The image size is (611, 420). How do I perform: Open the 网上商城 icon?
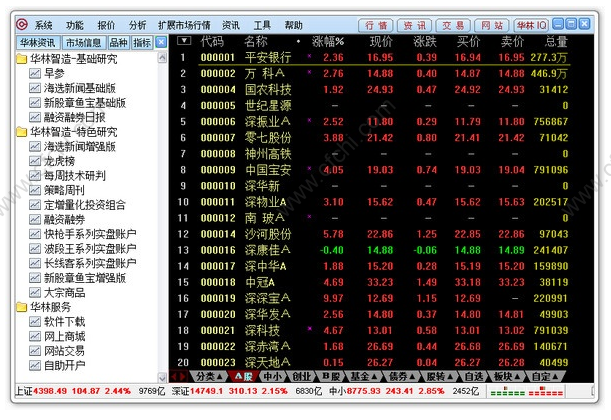(x=35, y=336)
